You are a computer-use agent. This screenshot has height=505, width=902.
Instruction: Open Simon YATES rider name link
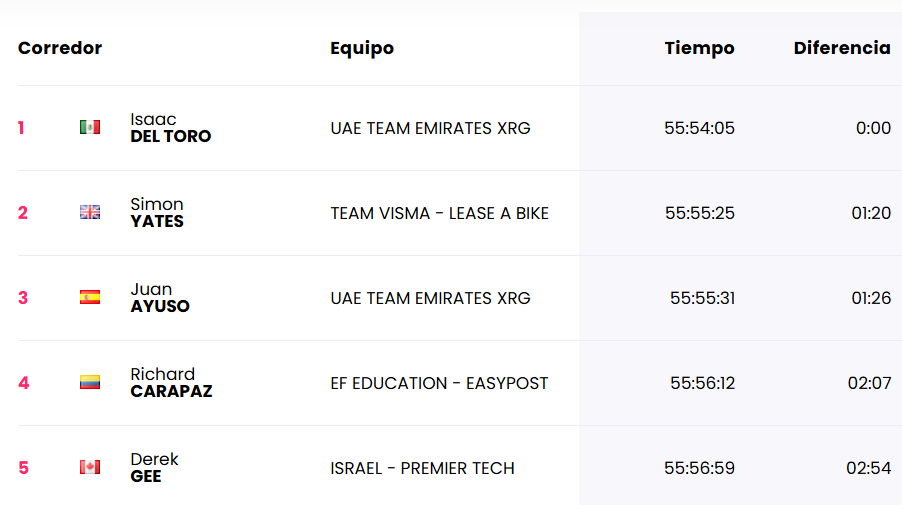(x=156, y=213)
